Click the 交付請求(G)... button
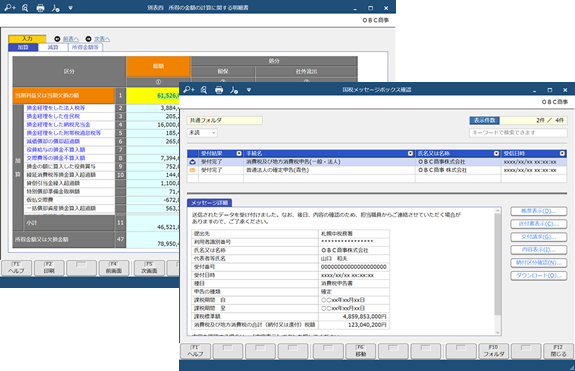Image resolution: width=575 pixels, height=371 pixels. [539, 237]
